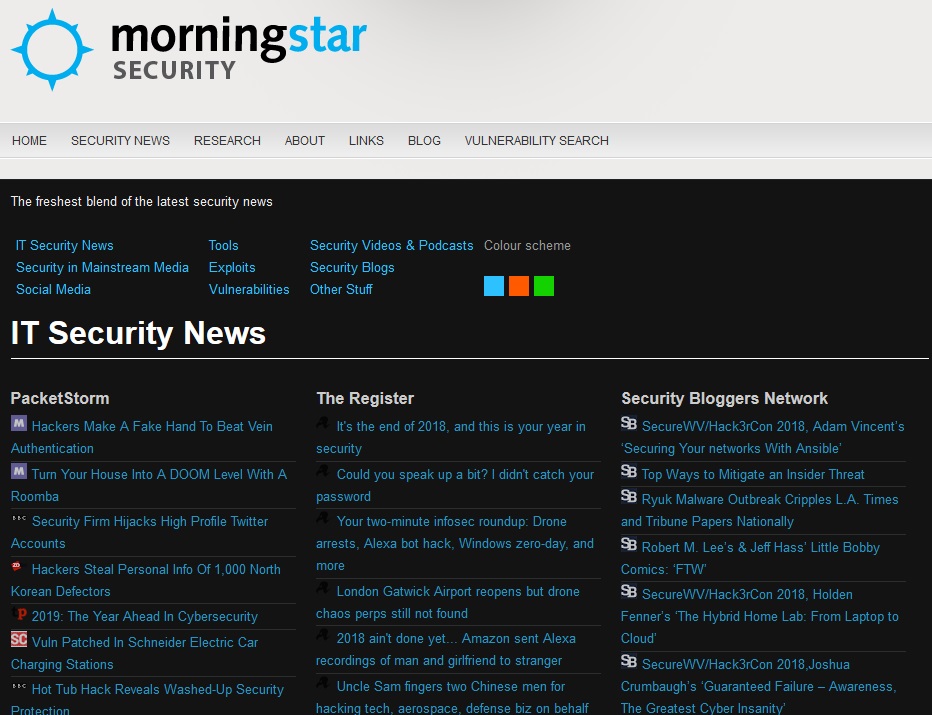Open 'Ryuk Malware Outbreak Cripples L.A. Times' article
This screenshot has width=932, height=715.
(760, 510)
